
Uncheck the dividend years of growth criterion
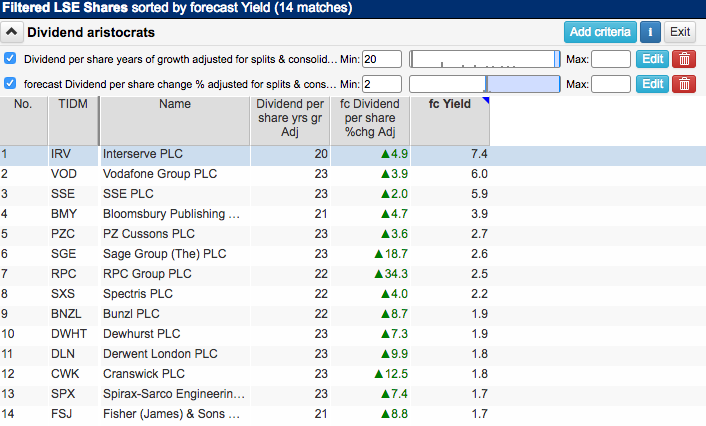tap(10, 58)
